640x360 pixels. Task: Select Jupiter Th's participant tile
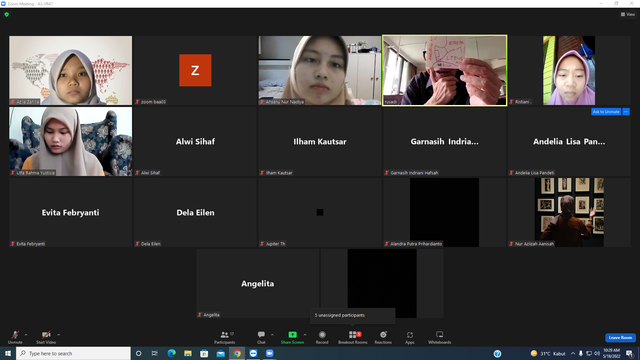point(320,212)
